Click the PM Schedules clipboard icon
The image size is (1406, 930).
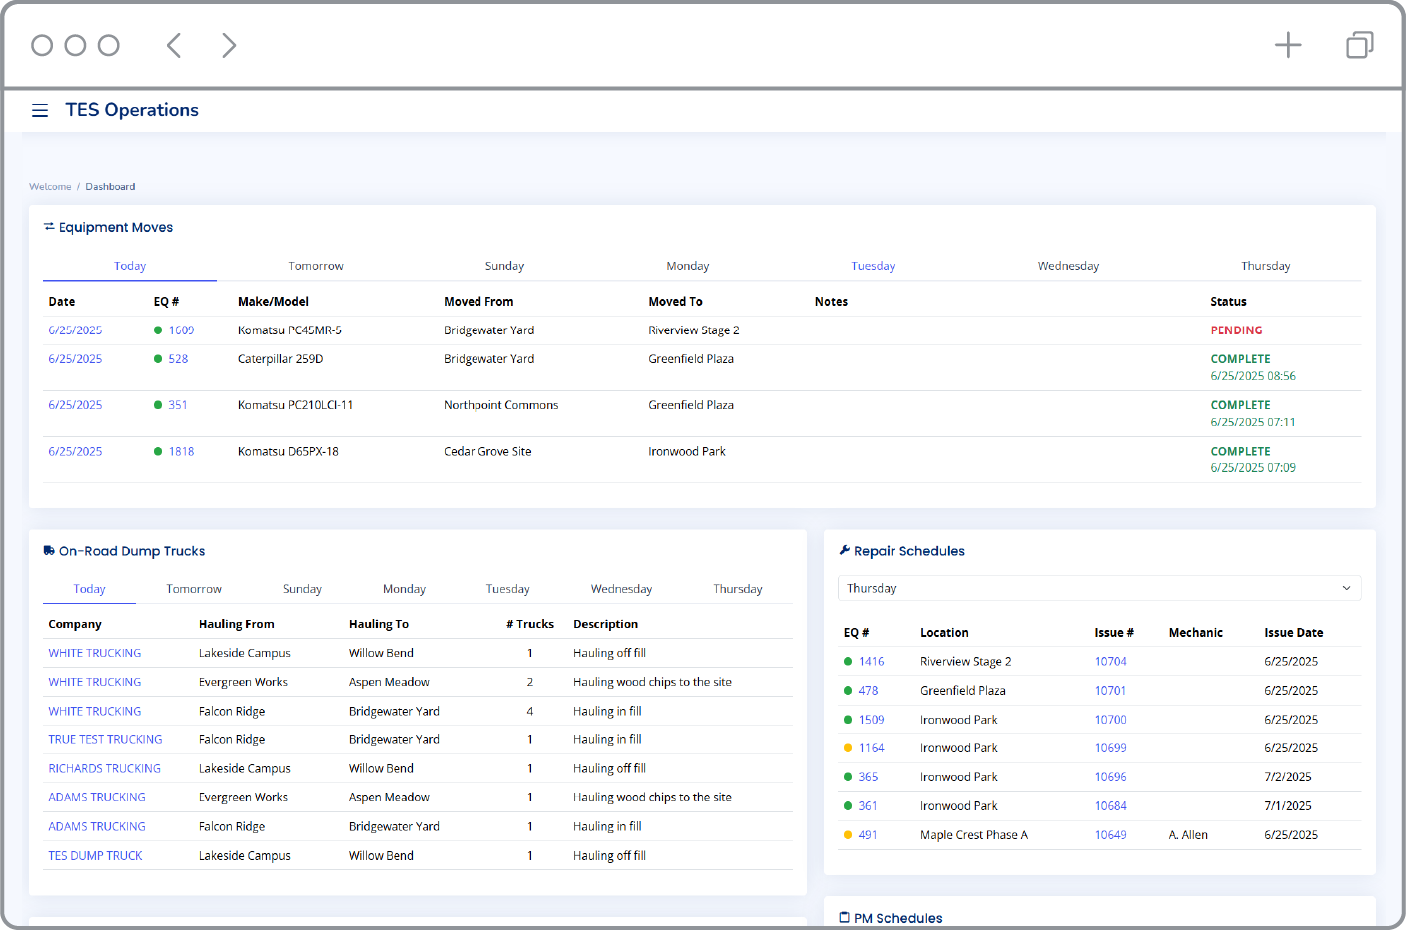845,918
